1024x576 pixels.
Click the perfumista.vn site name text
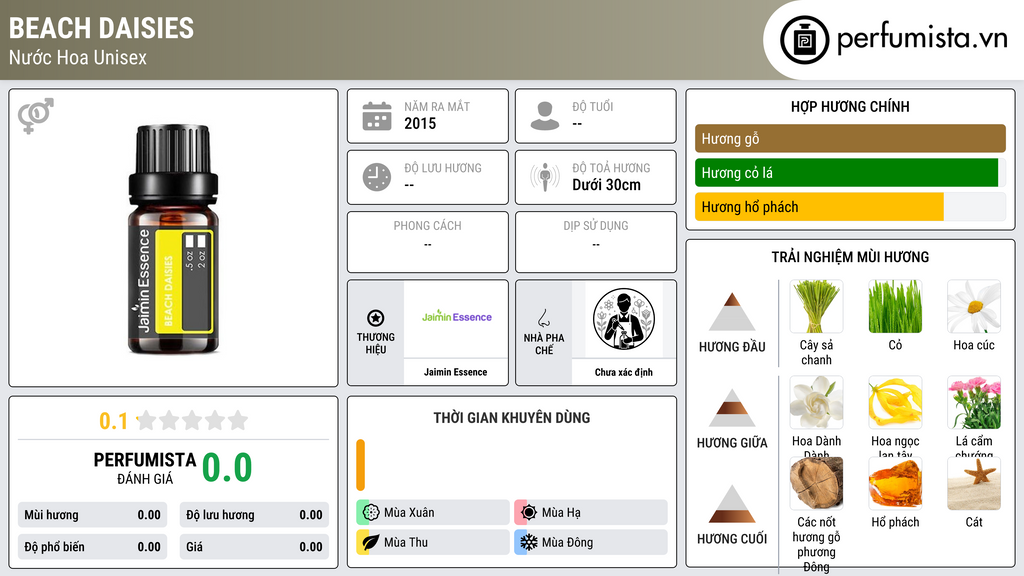pos(922,38)
